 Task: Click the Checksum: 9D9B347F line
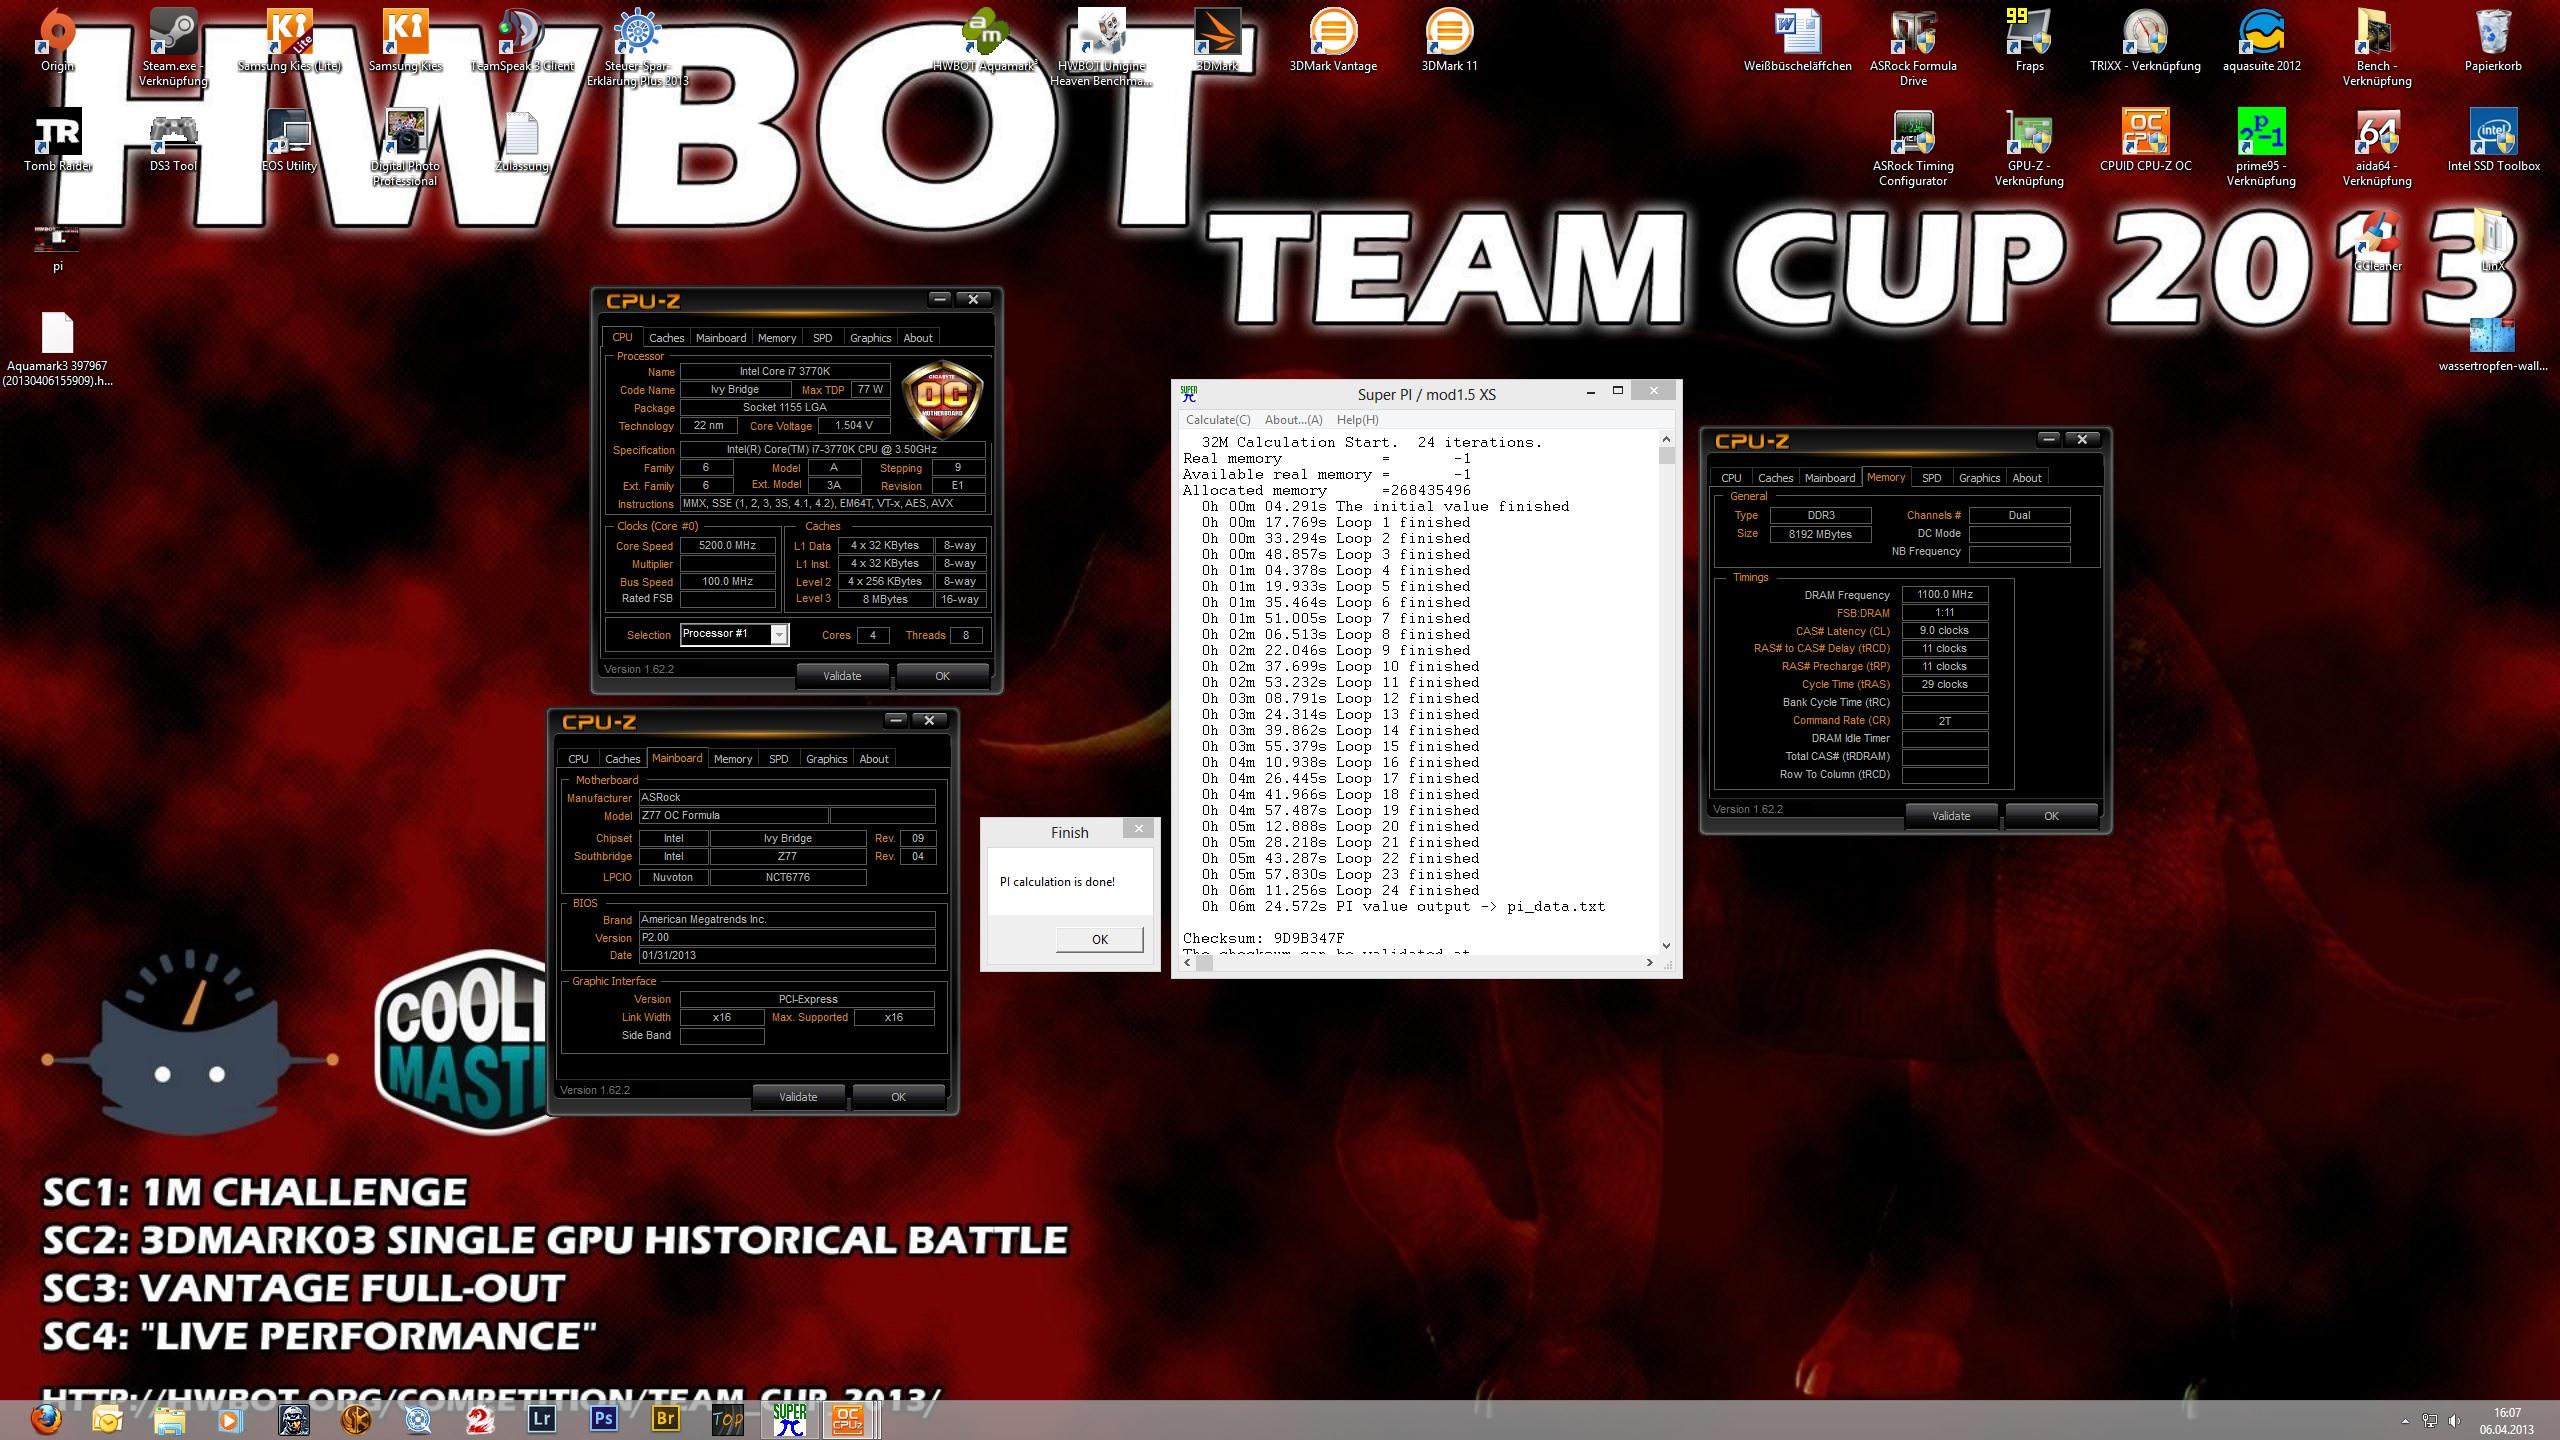[1263, 939]
